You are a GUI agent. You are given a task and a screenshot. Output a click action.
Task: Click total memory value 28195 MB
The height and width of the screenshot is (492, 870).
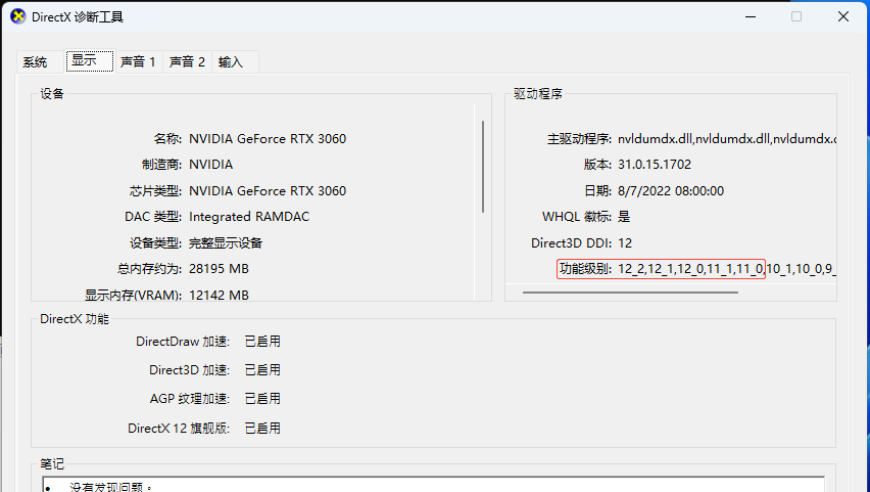(x=219, y=269)
